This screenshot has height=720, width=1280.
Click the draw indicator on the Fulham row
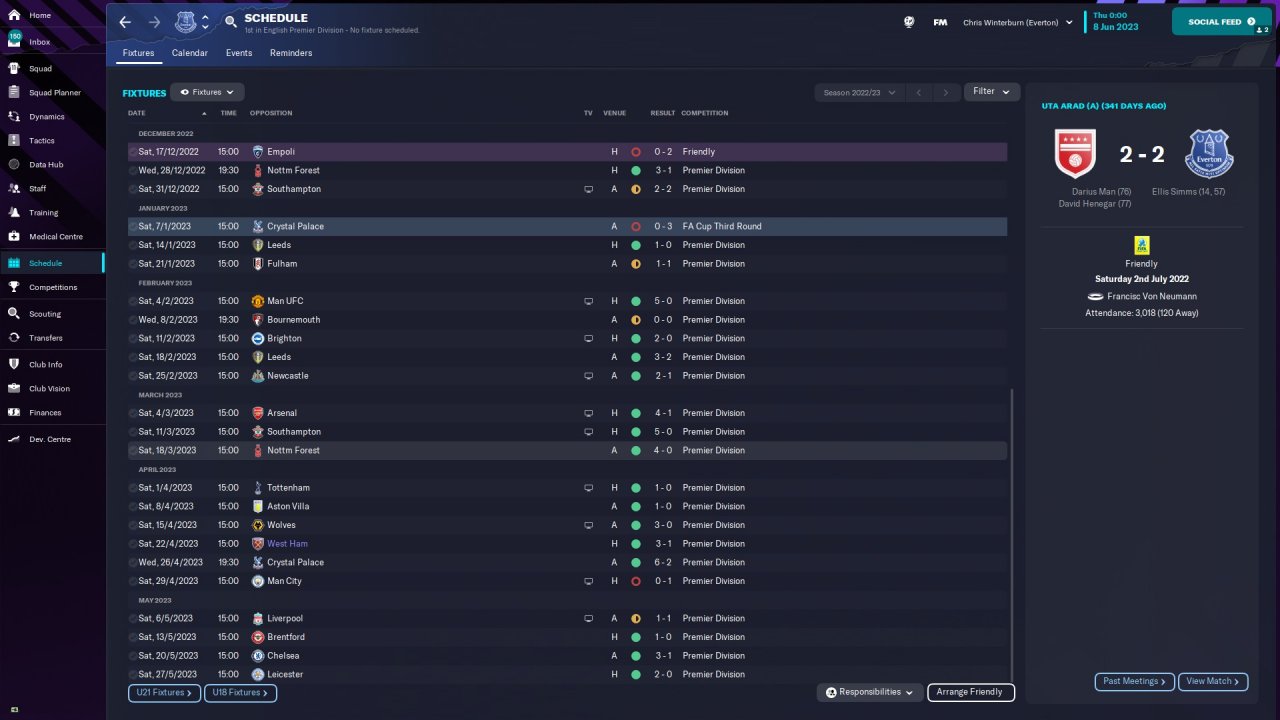coord(636,264)
